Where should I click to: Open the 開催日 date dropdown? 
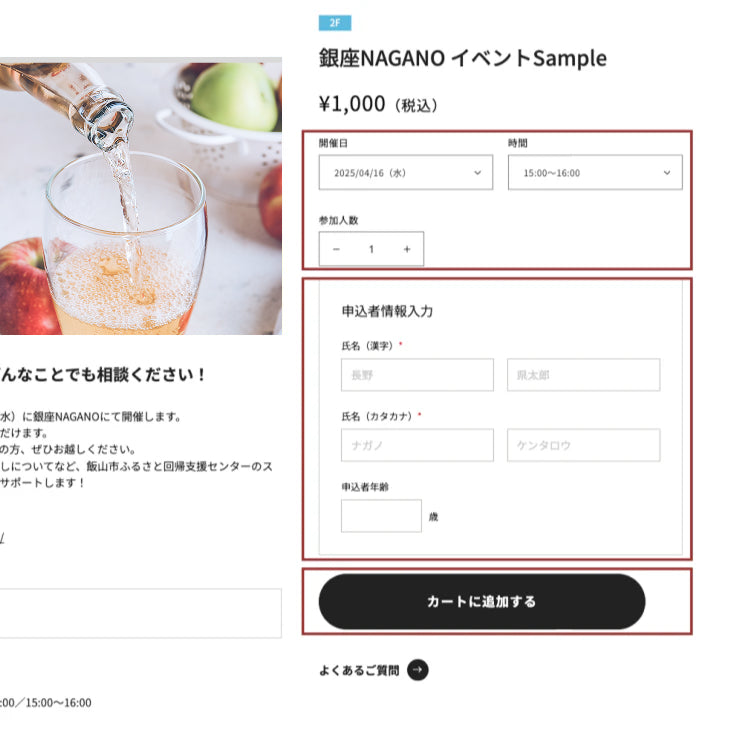(405, 173)
